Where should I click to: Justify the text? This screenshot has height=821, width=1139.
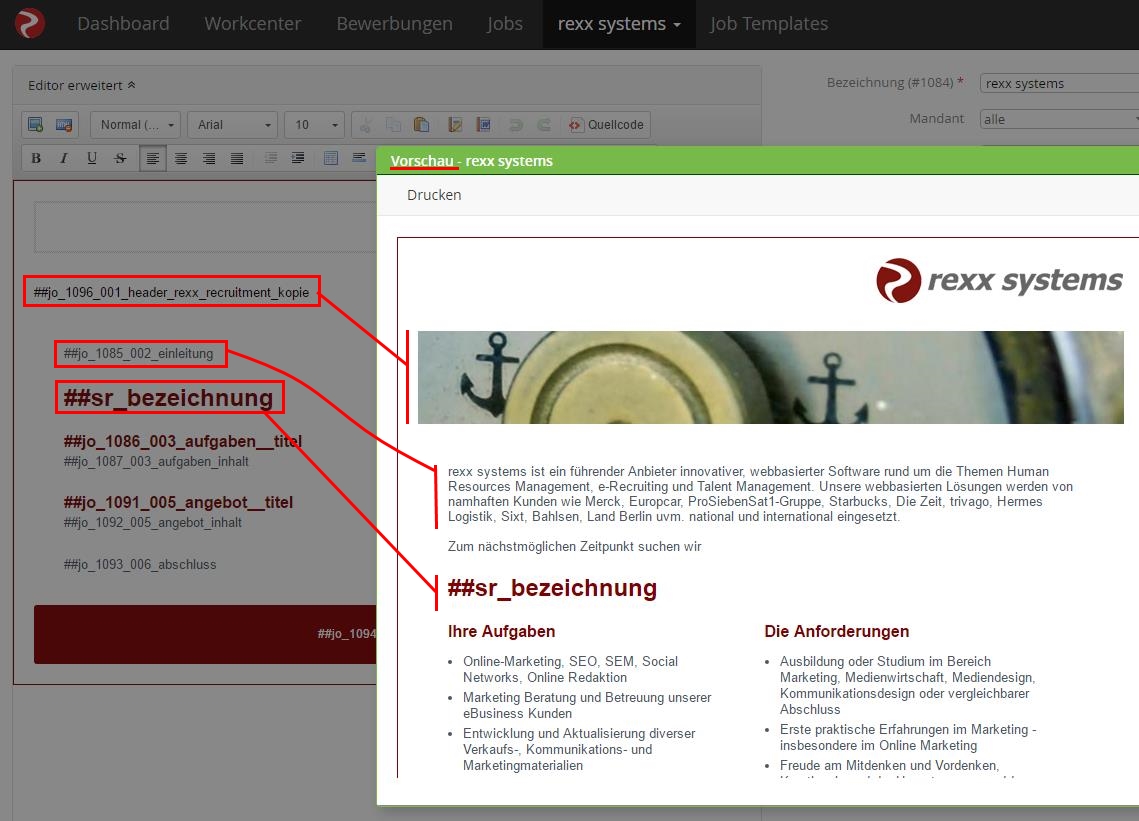[237, 158]
